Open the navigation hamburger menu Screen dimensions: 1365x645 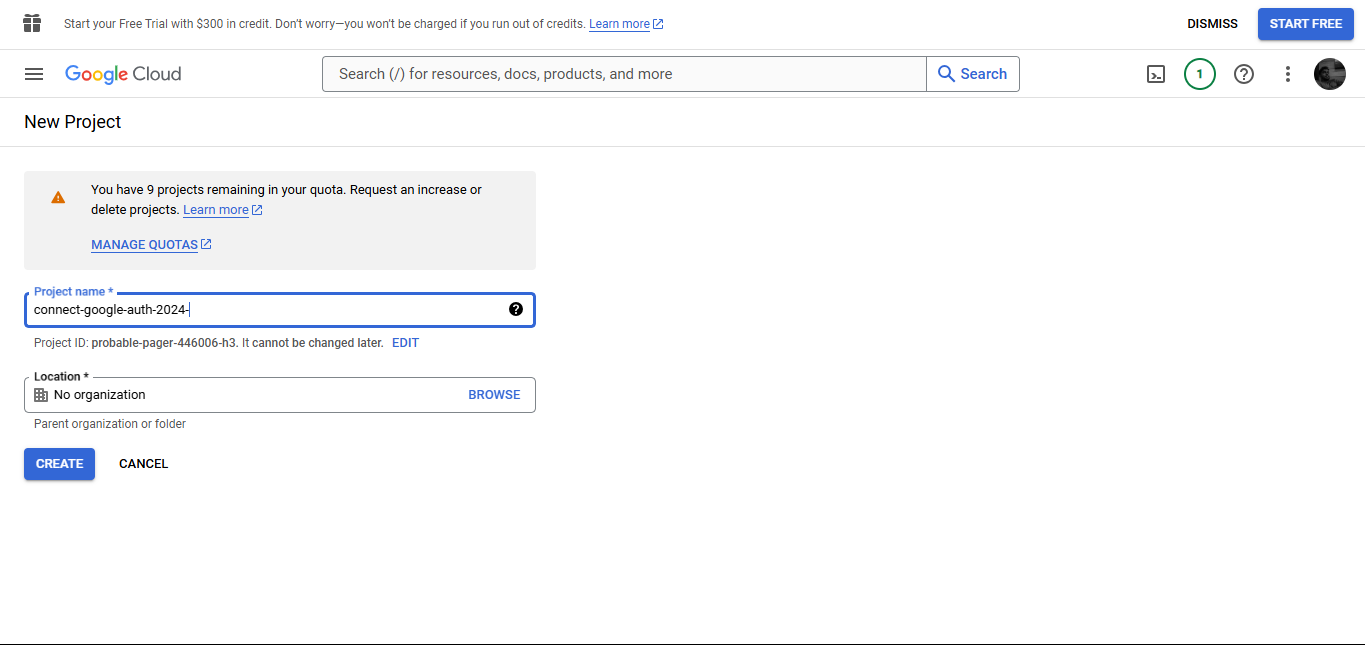point(33,73)
